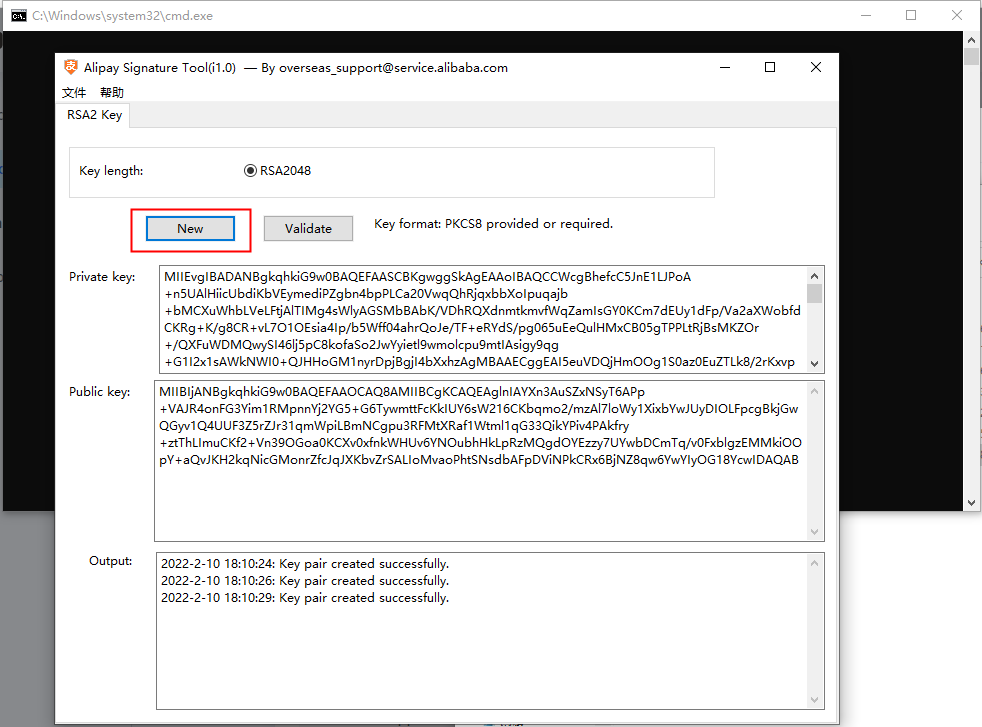Minimize the Alipay Signature Tool window

click(724, 67)
